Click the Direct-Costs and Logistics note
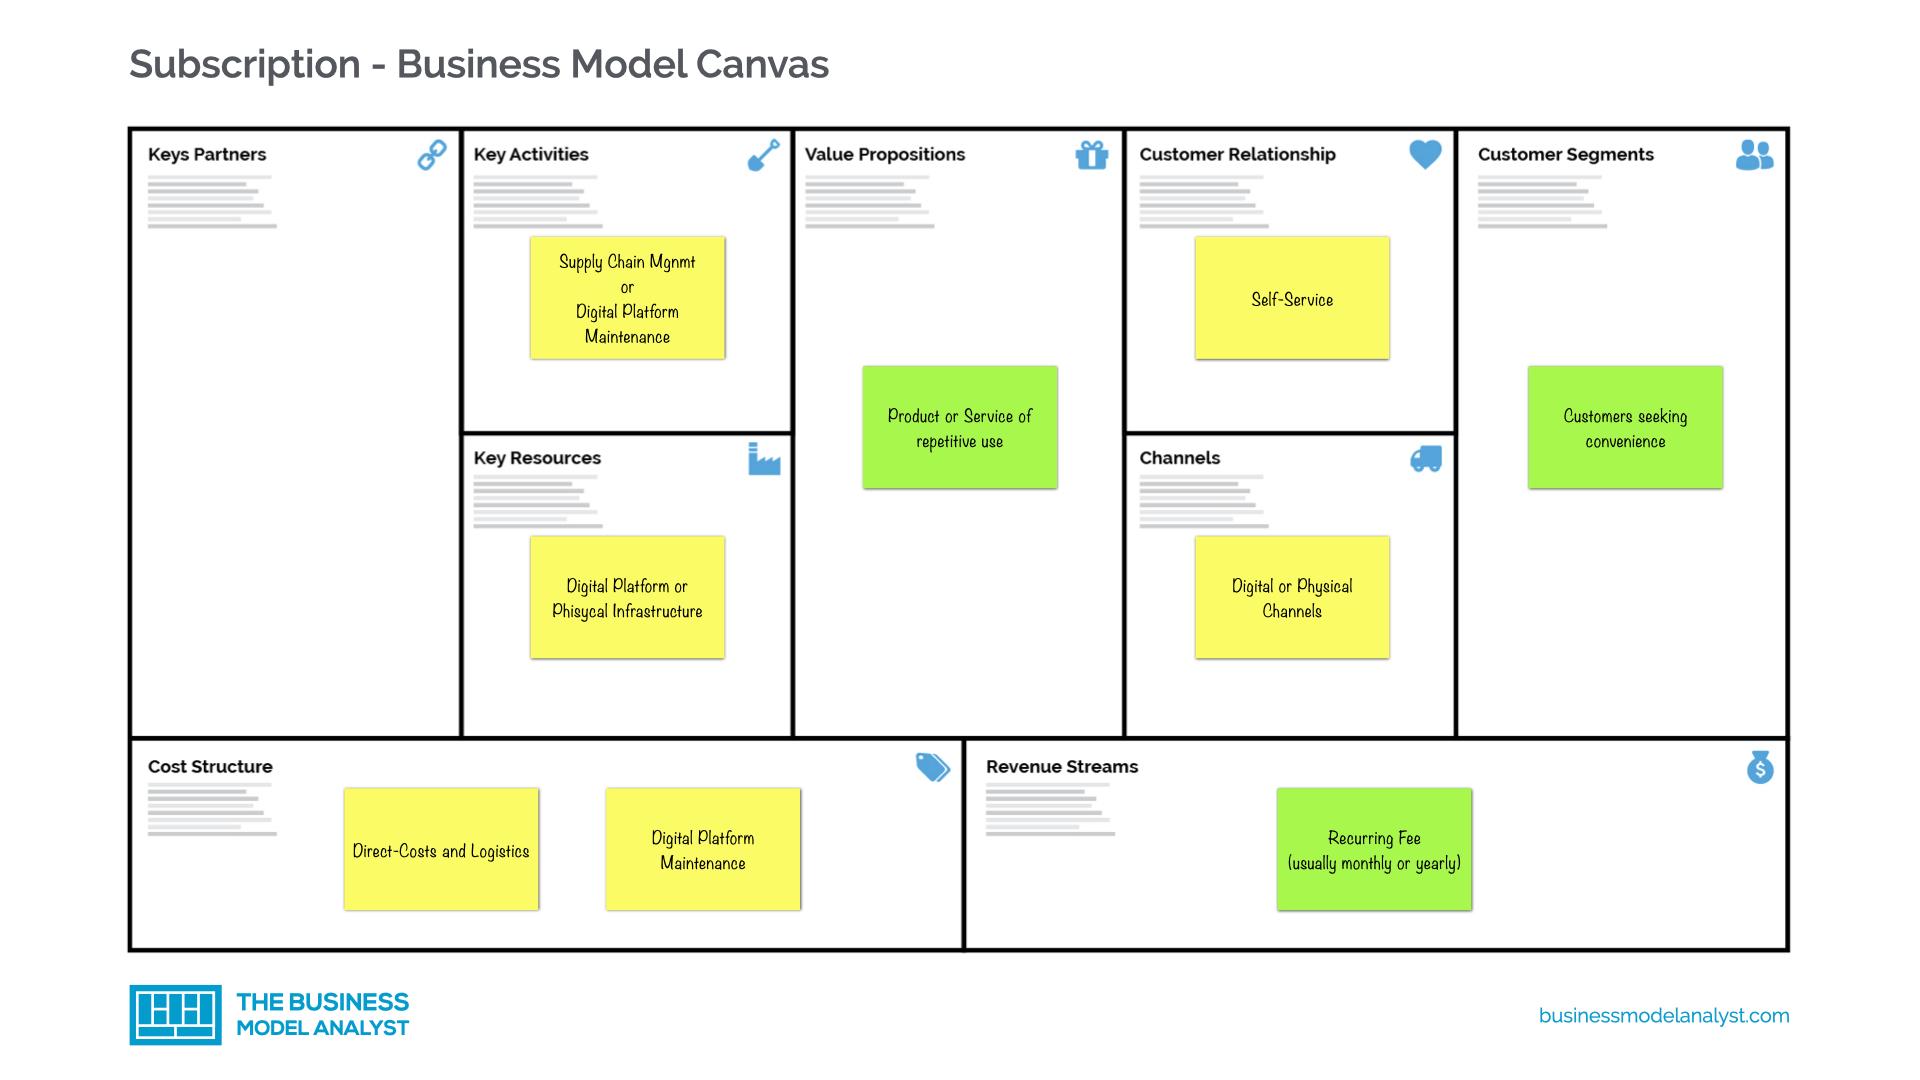The height and width of the screenshot is (1080, 1920). (444, 852)
